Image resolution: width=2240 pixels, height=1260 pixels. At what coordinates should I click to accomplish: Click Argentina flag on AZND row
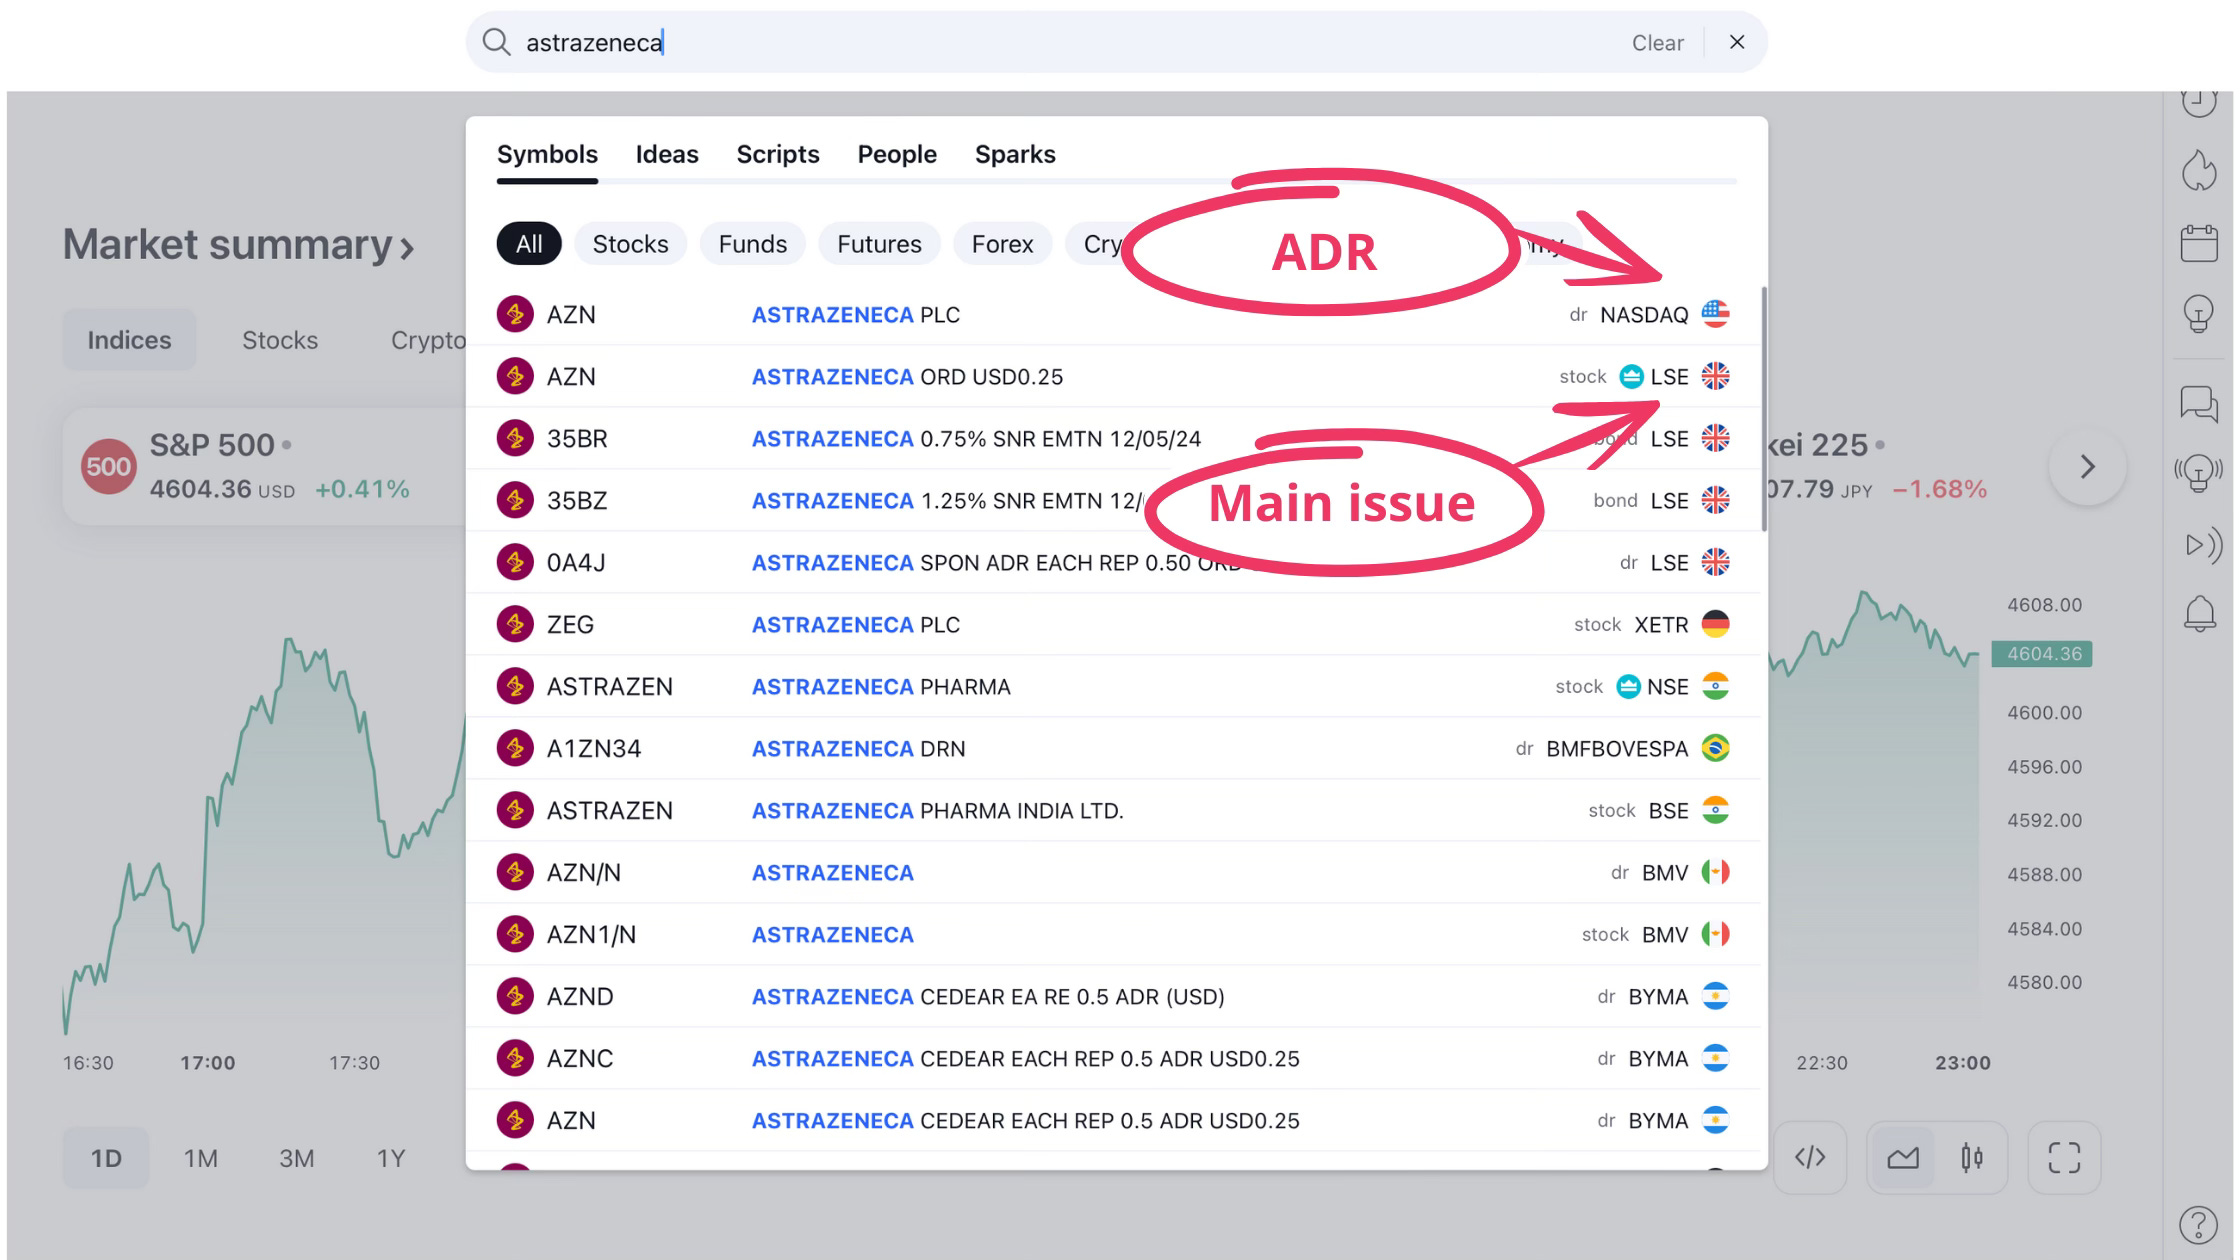click(1715, 996)
